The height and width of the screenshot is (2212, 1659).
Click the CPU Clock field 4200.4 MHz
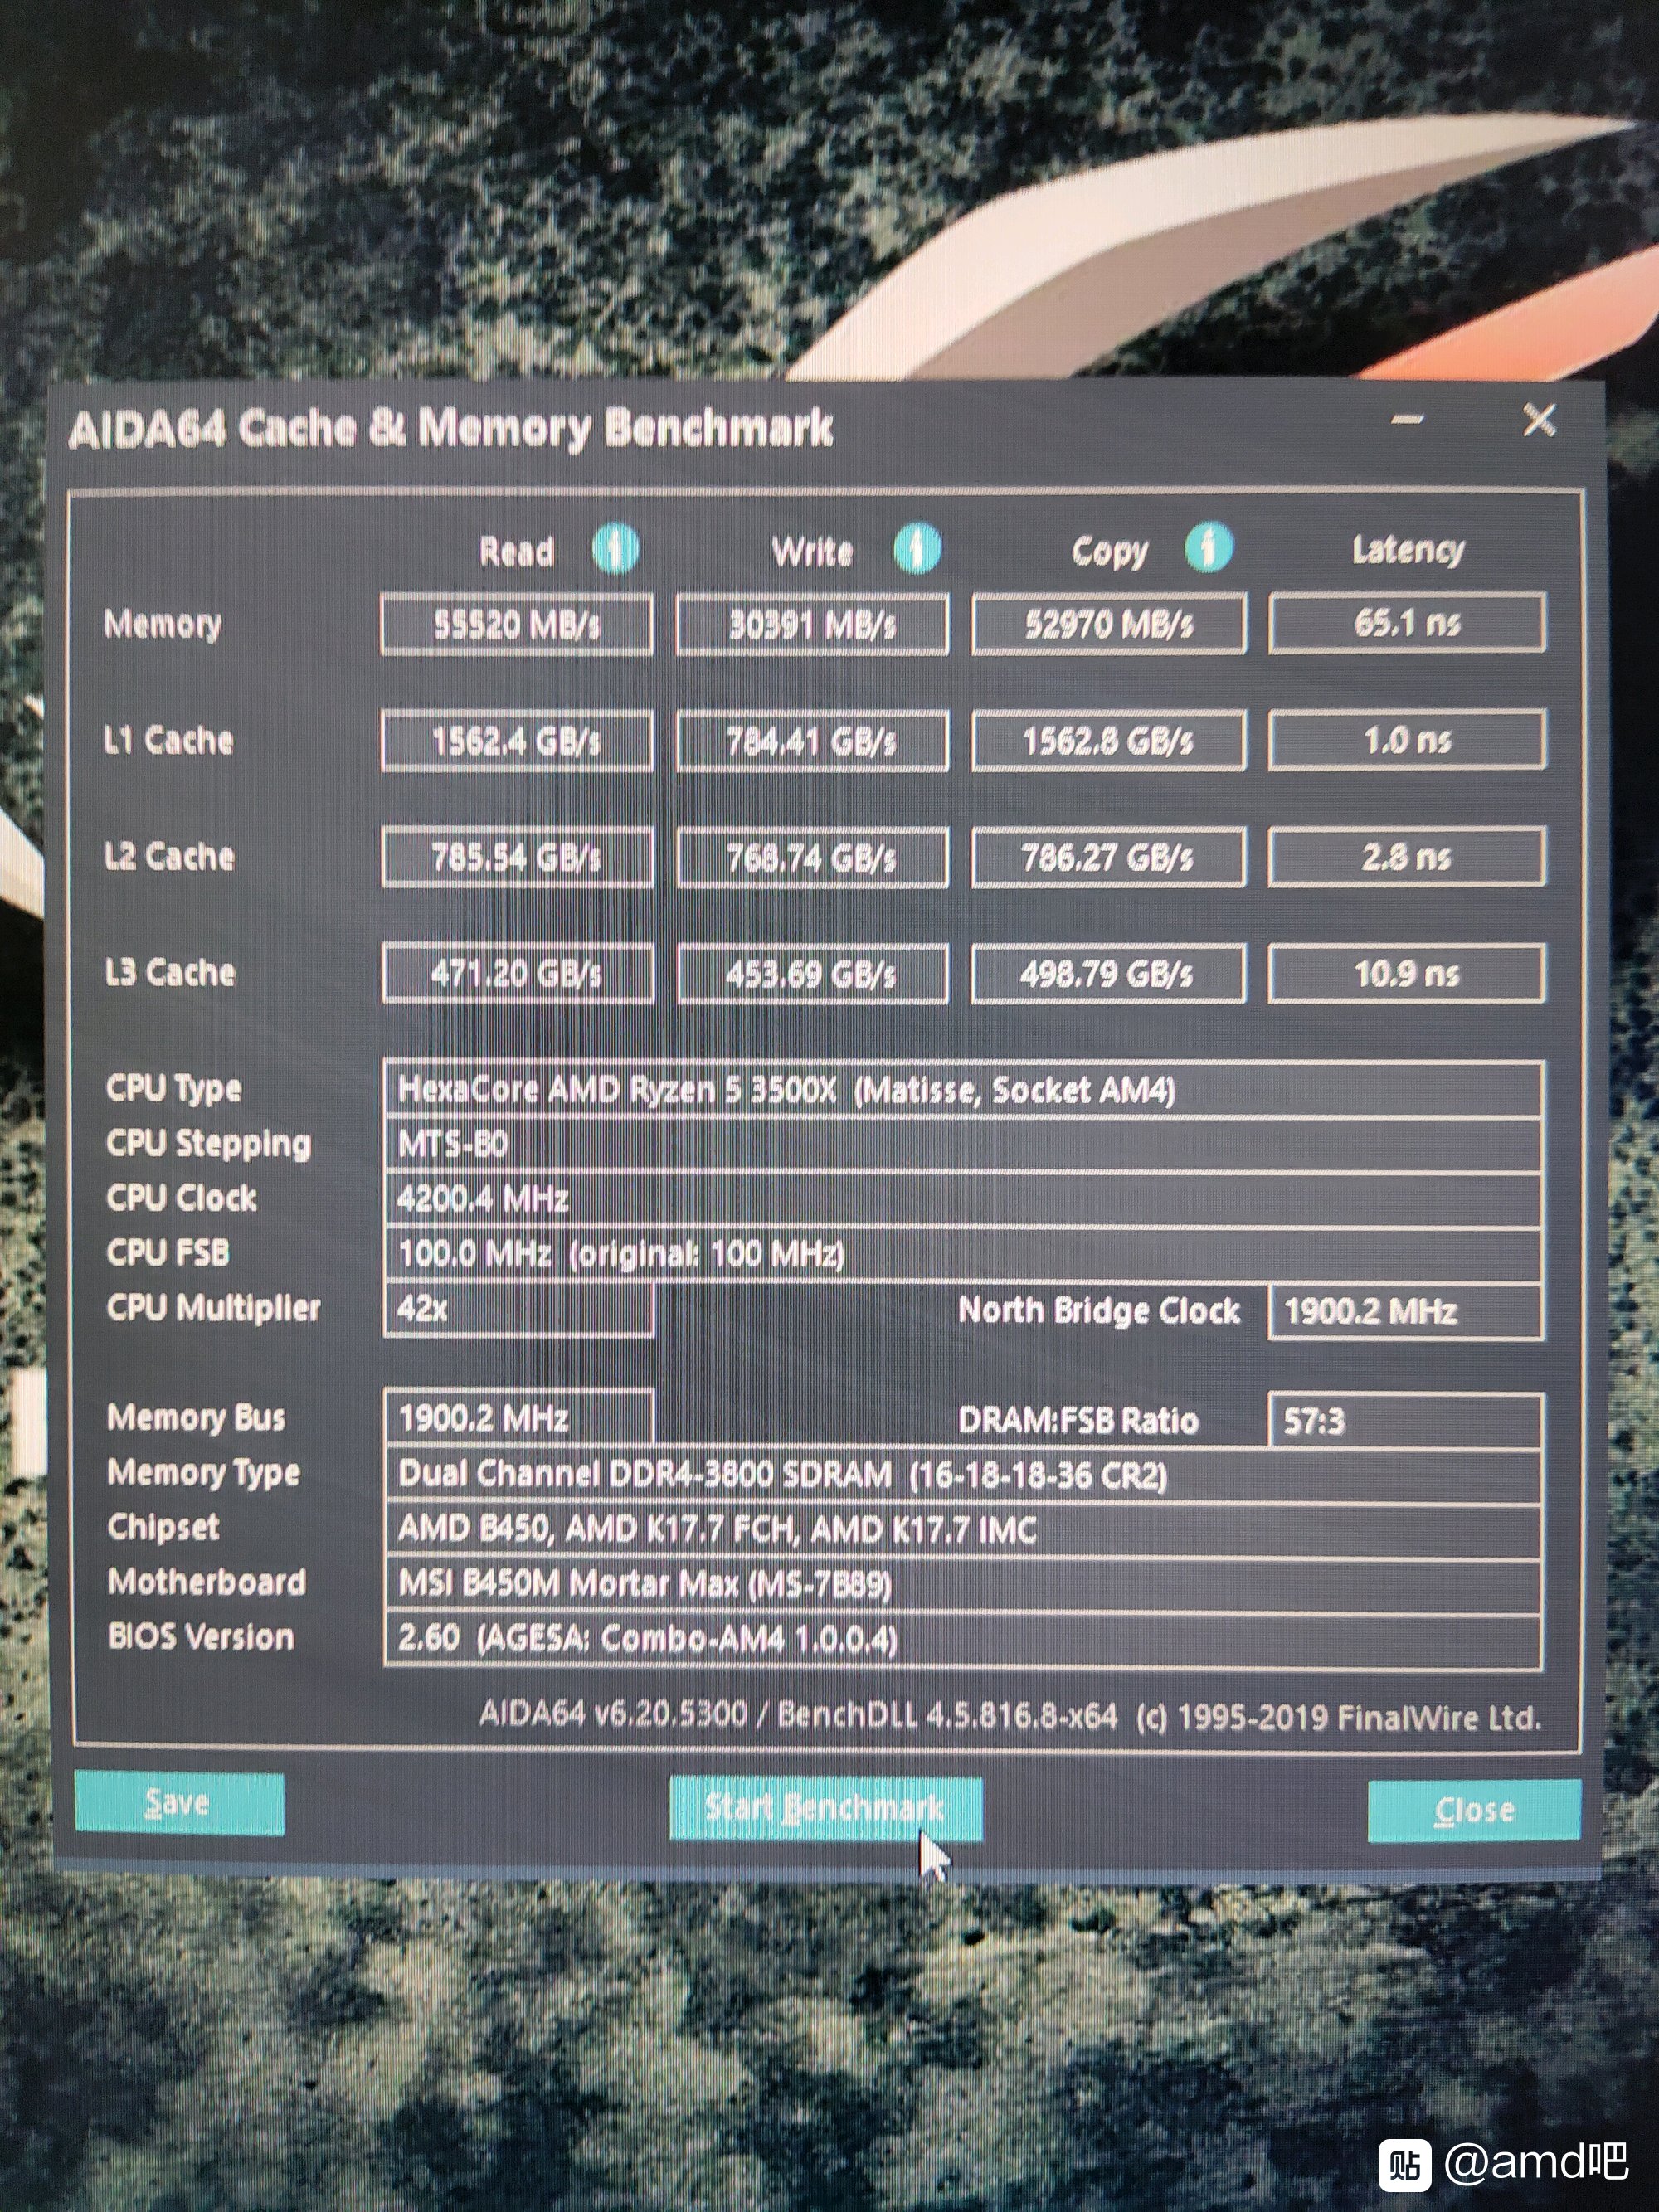tap(964, 1199)
